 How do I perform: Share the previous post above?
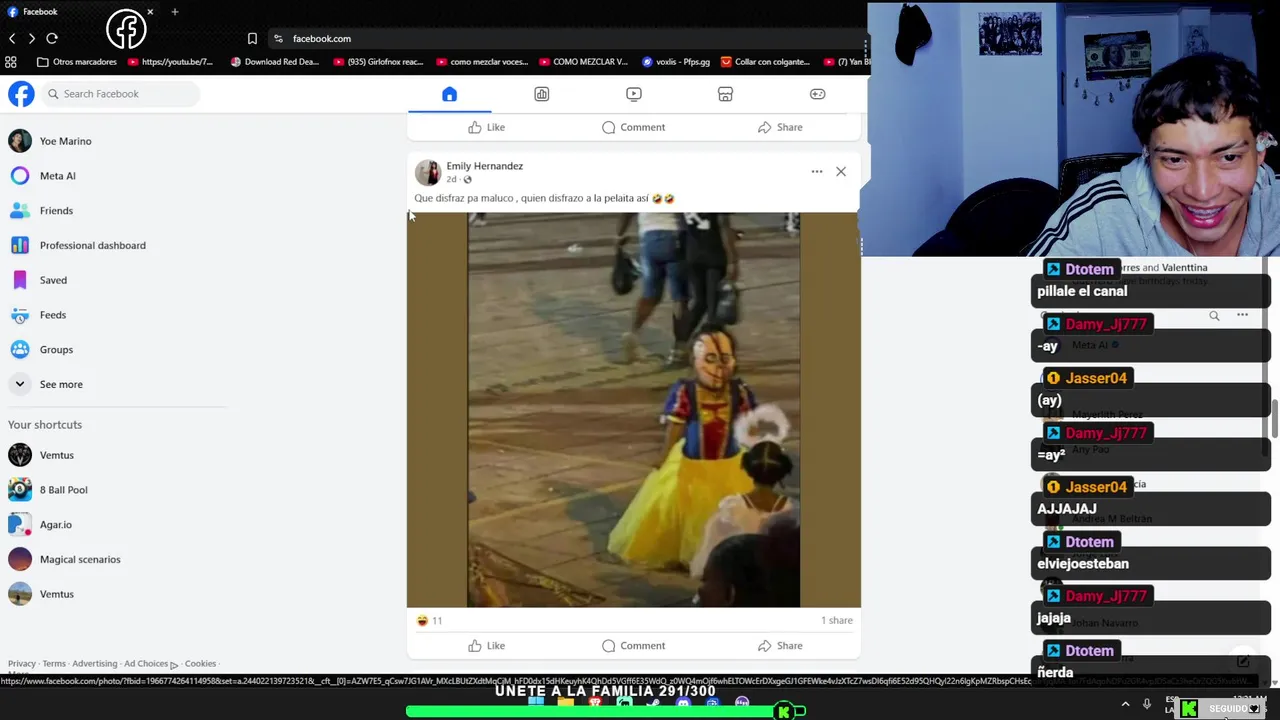[780, 127]
